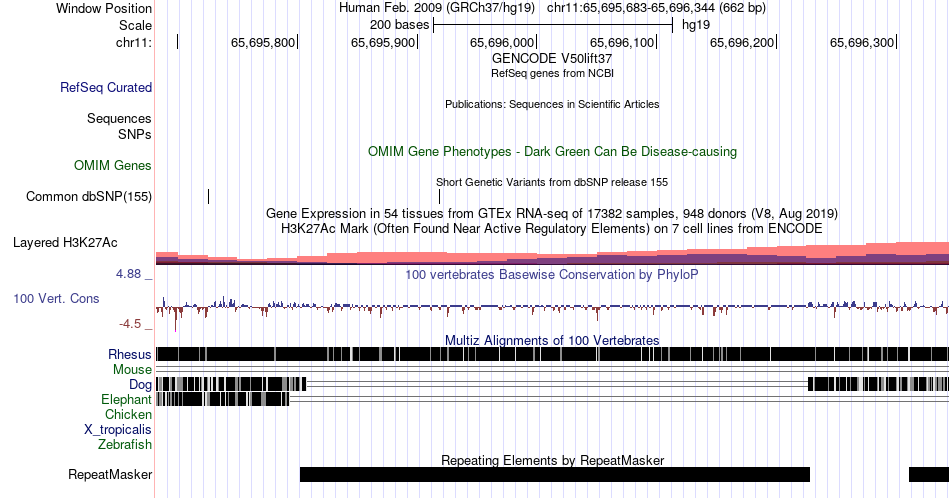950x498 pixels.
Task: Click the 4.88 PhyloP upper axis value
Action: (x=128, y=274)
